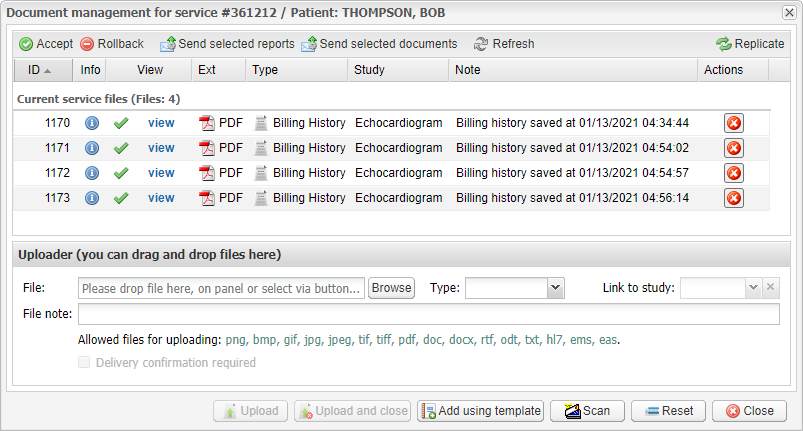Click note saved at 04:54:57
803x431 pixels.
pos(572,173)
